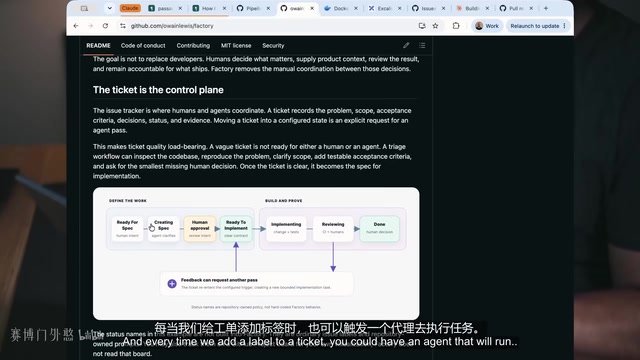Screen dimensions: 640x360
Task: Click the 'Human approval' box in diagram
Action: 200,229
